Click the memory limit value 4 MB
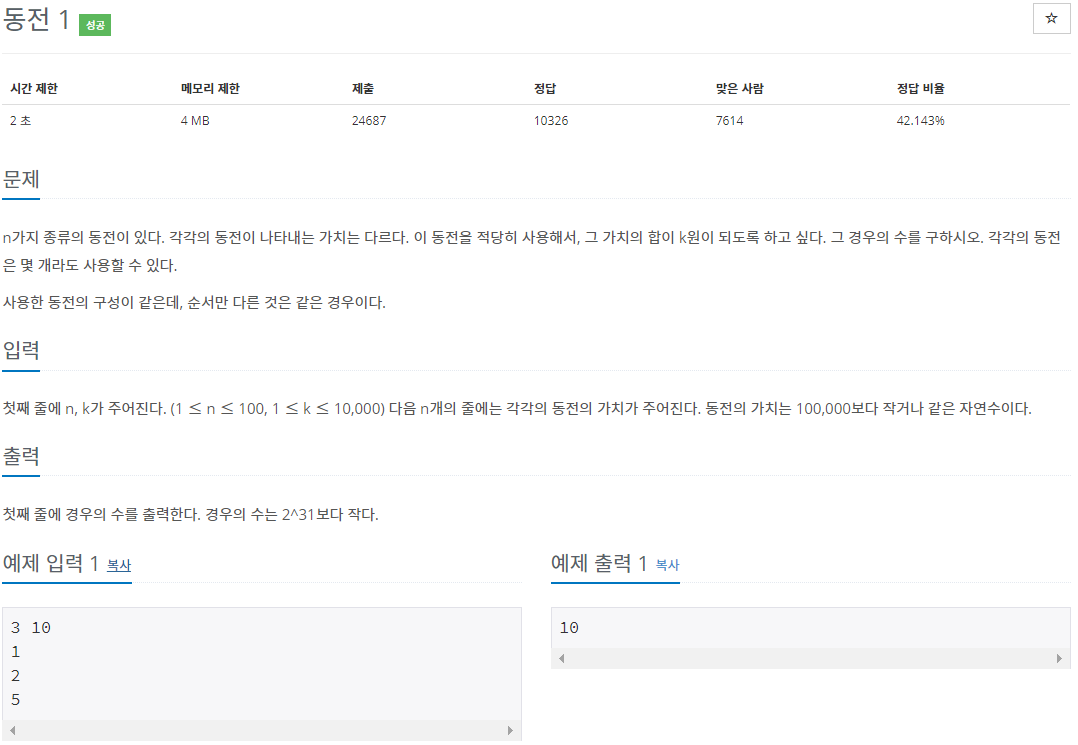Screen dimensions: 1078x745 [x=195, y=121]
